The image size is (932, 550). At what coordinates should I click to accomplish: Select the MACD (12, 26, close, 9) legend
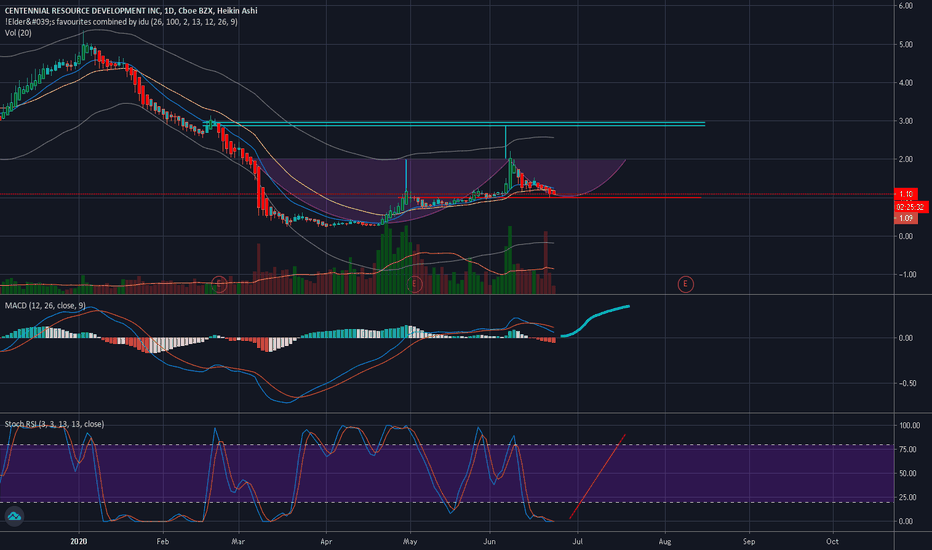coord(45,306)
